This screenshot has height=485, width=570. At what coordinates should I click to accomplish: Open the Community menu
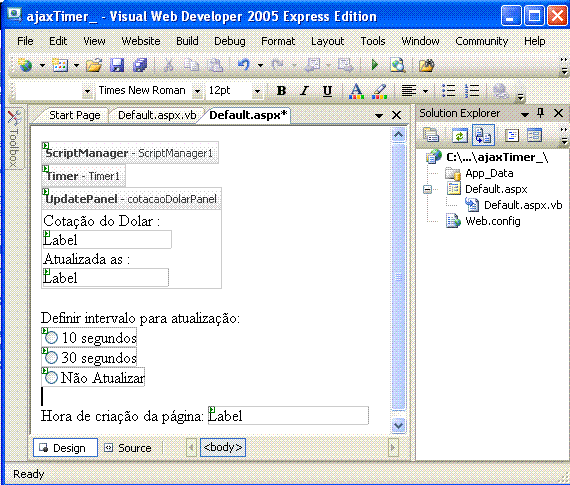point(482,41)
